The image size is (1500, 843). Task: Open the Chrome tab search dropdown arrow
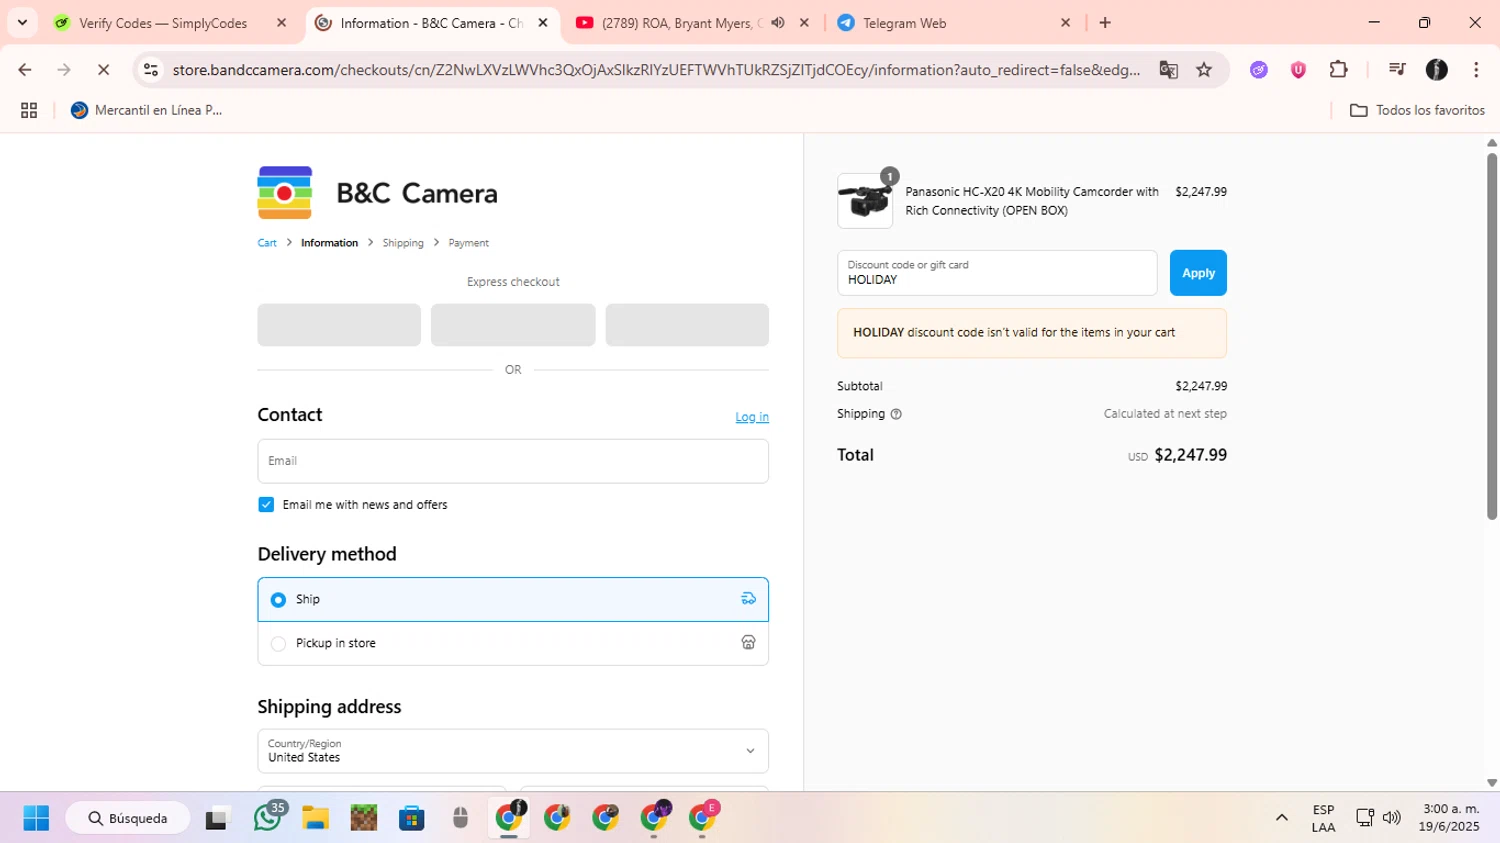point(22,22)
